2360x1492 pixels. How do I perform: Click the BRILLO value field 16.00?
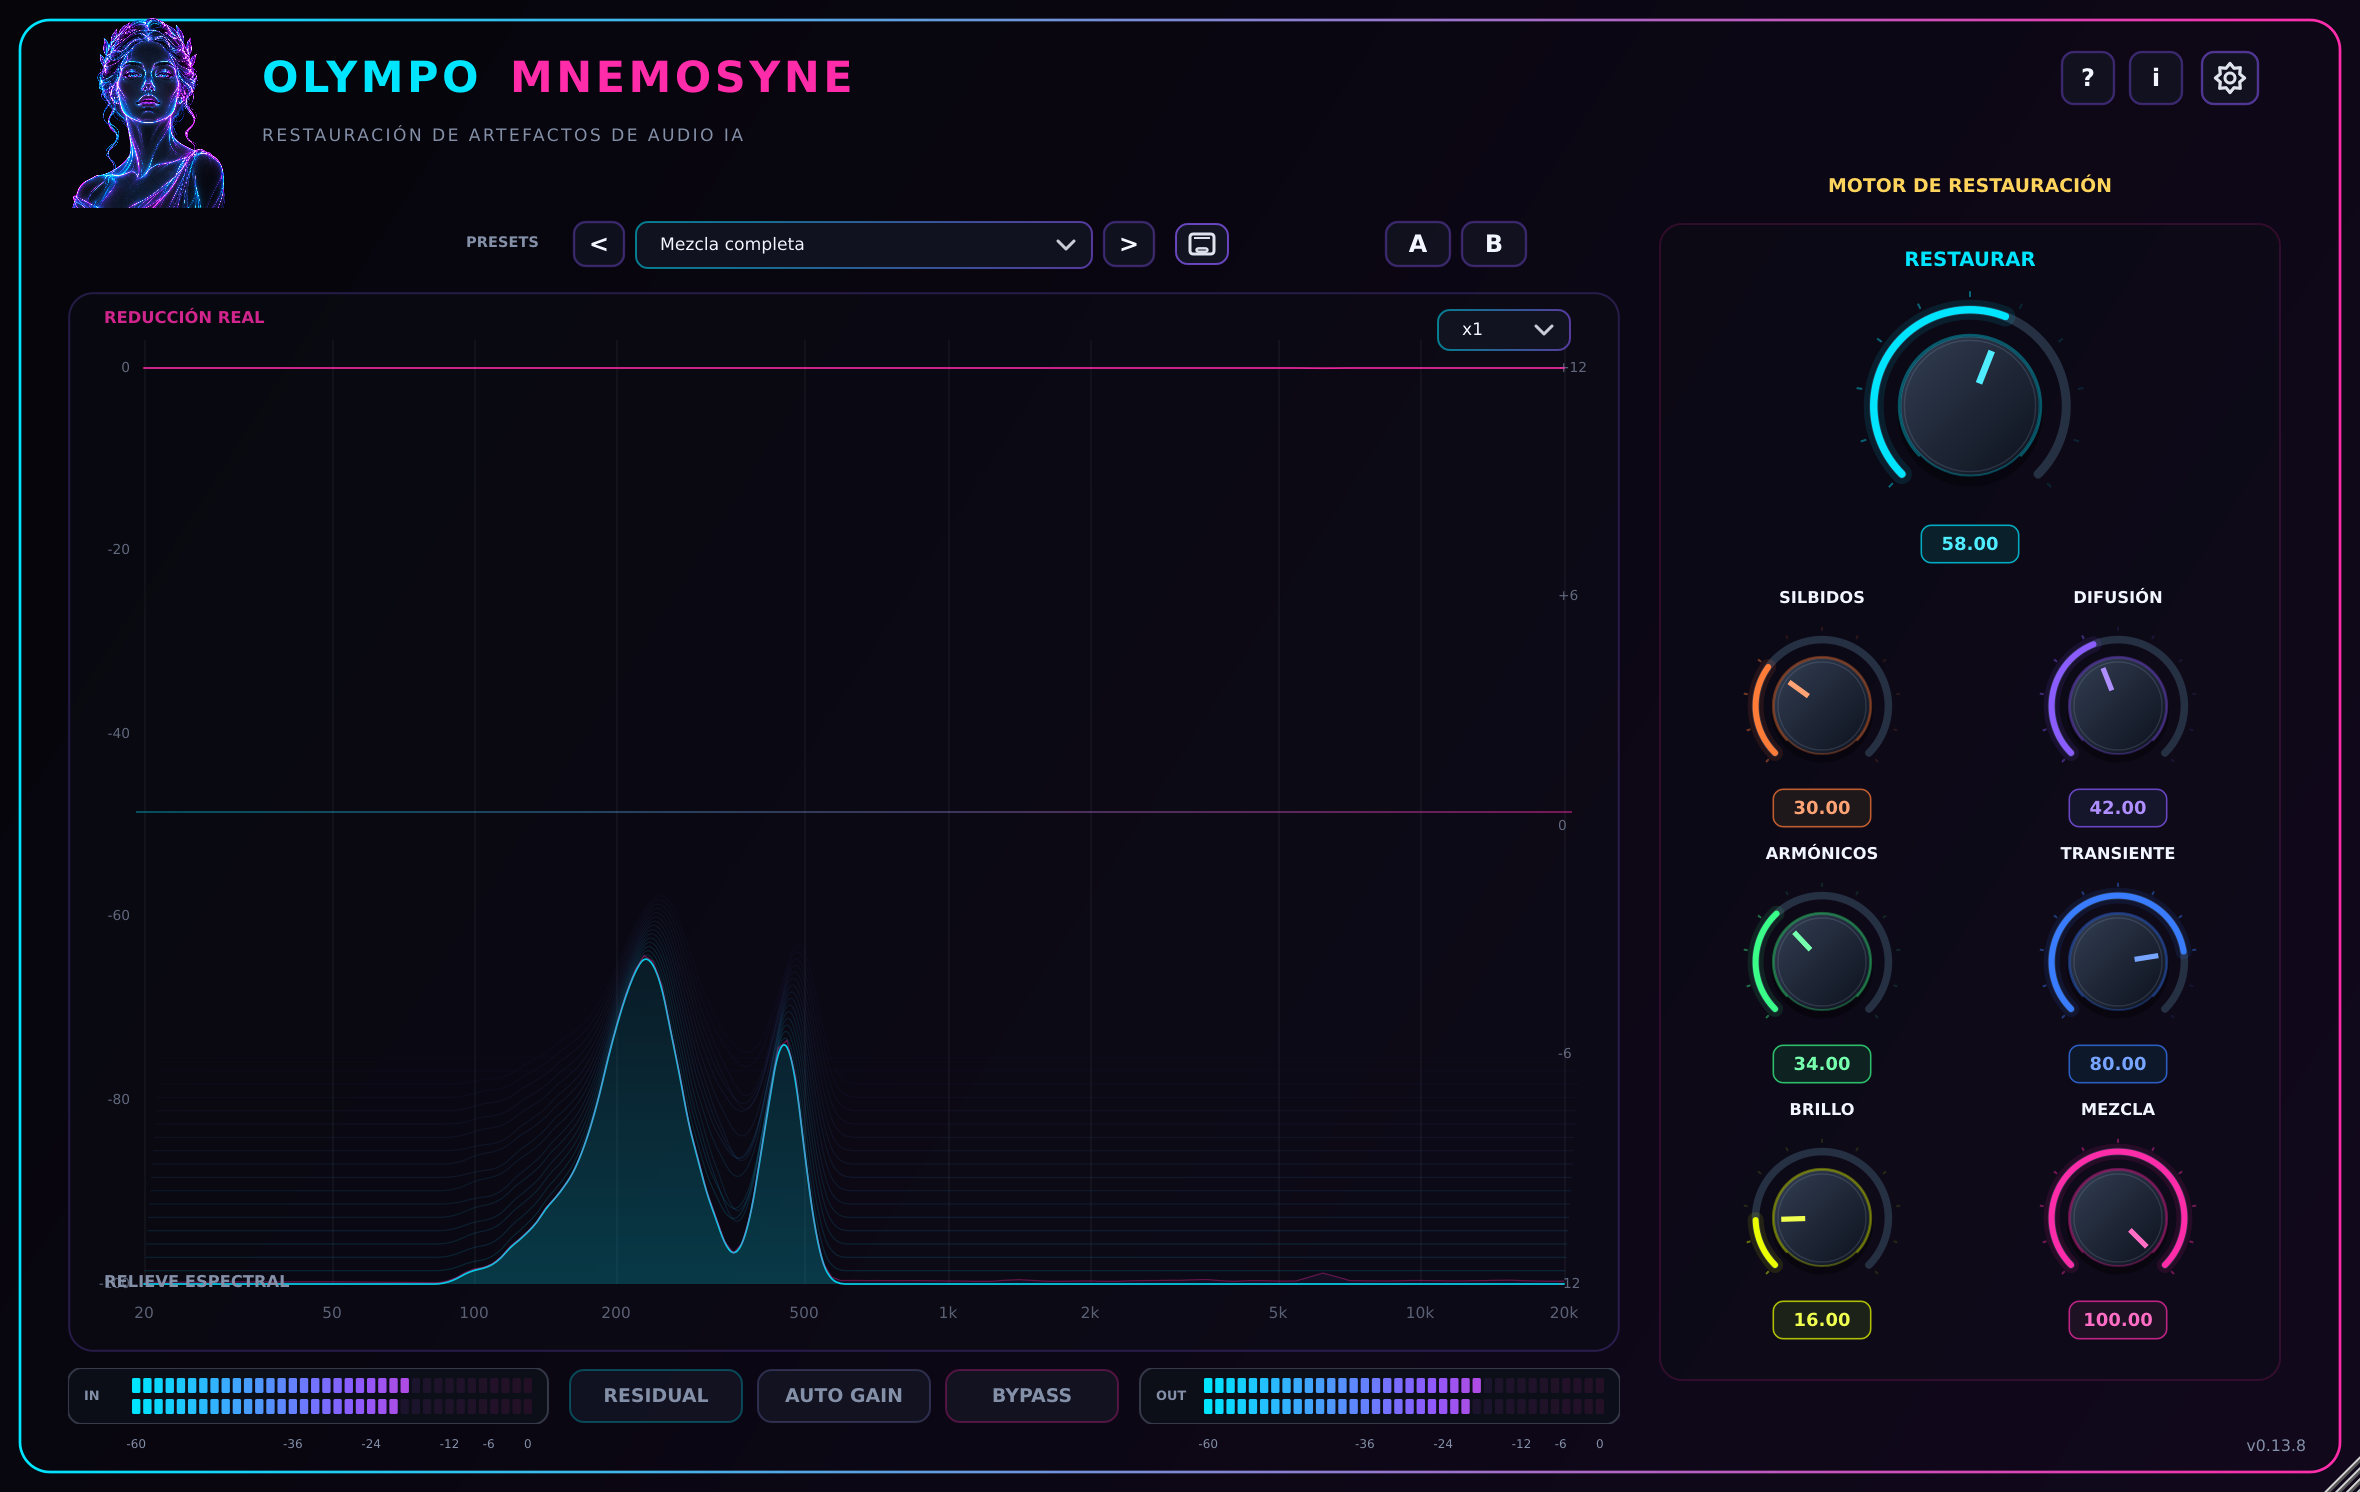pyautogui.click(x=1821, y=1320)
